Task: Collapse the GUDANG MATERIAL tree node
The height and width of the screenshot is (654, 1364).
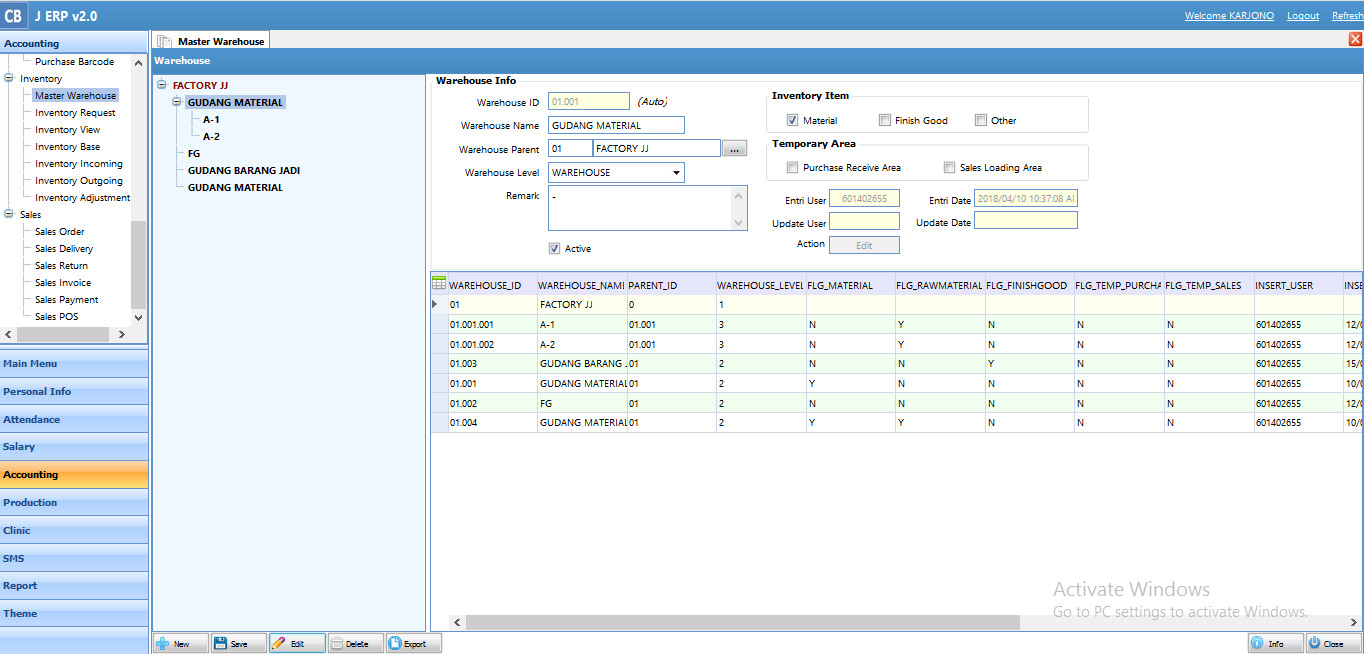Action: point(177,102)
